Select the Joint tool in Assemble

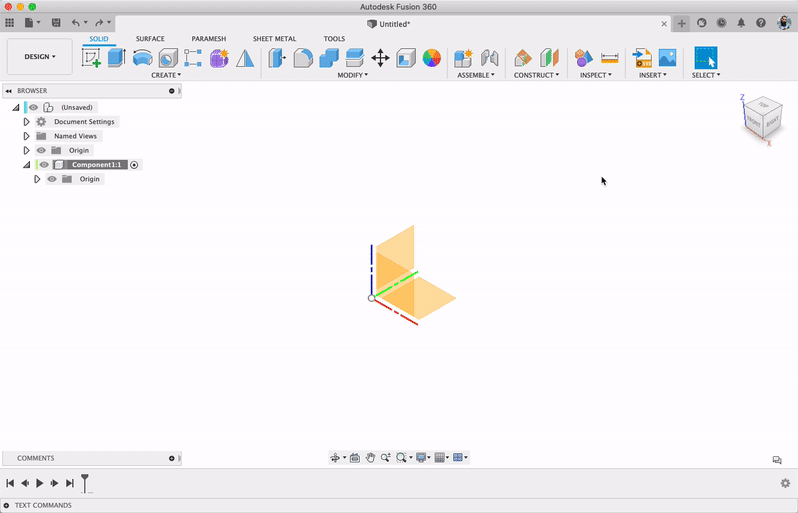pos(490,58)
